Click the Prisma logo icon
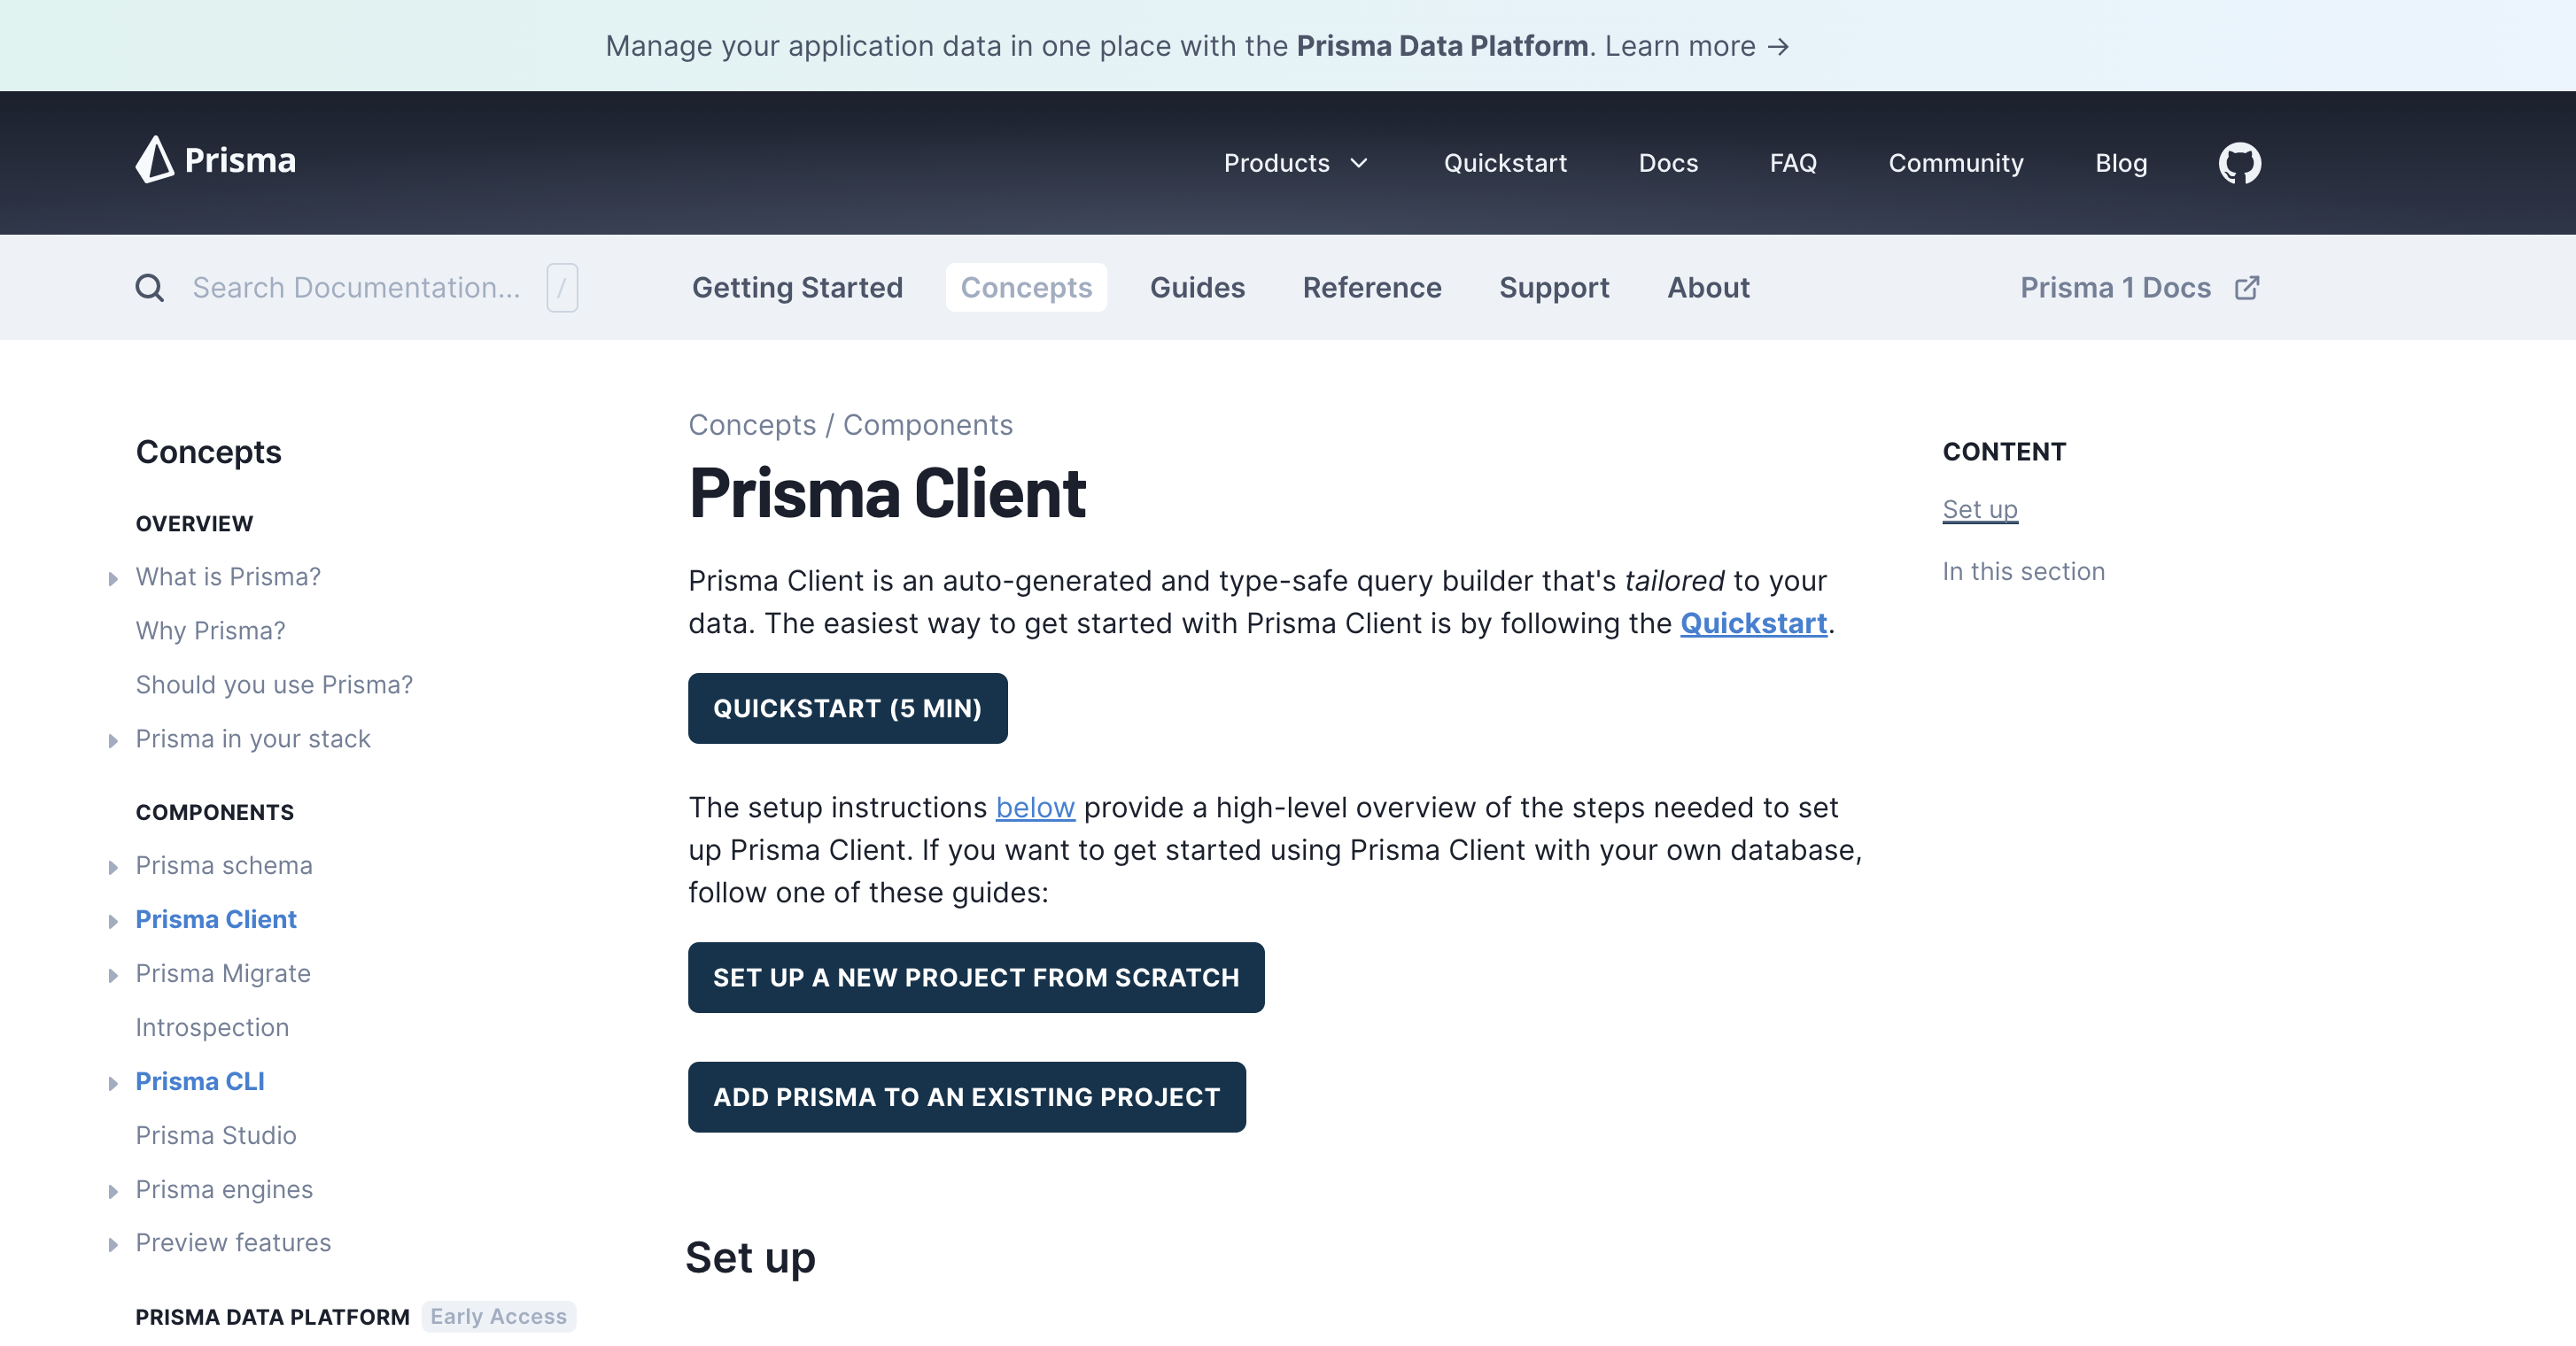 coord(155,161)
